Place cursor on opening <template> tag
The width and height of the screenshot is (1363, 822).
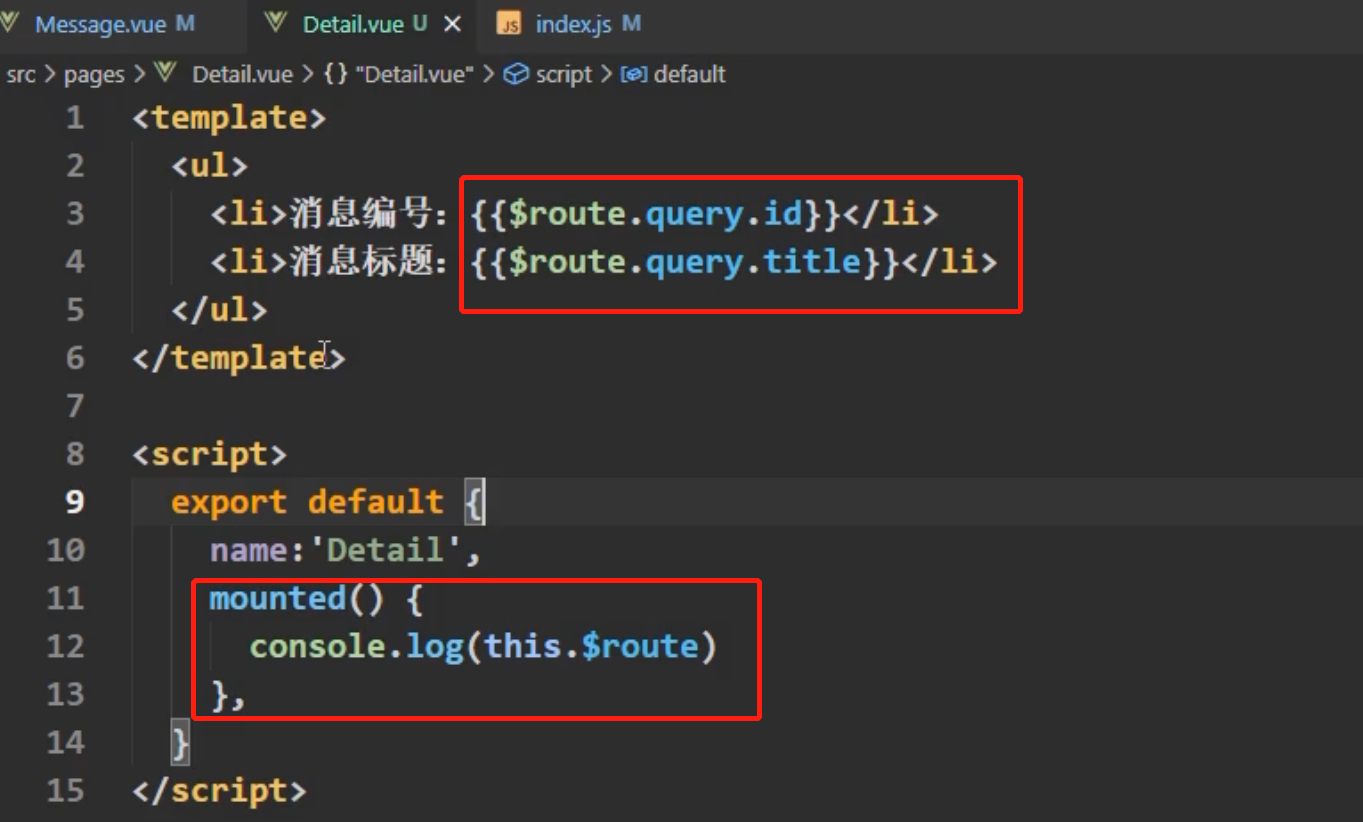tap(229, 118)
